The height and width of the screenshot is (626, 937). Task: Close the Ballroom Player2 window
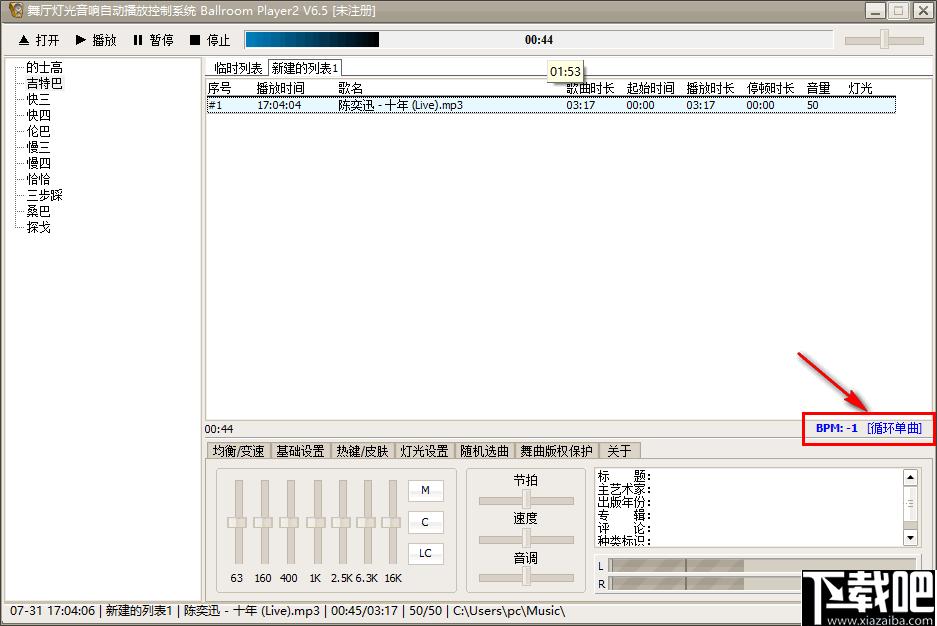[923, 11]
